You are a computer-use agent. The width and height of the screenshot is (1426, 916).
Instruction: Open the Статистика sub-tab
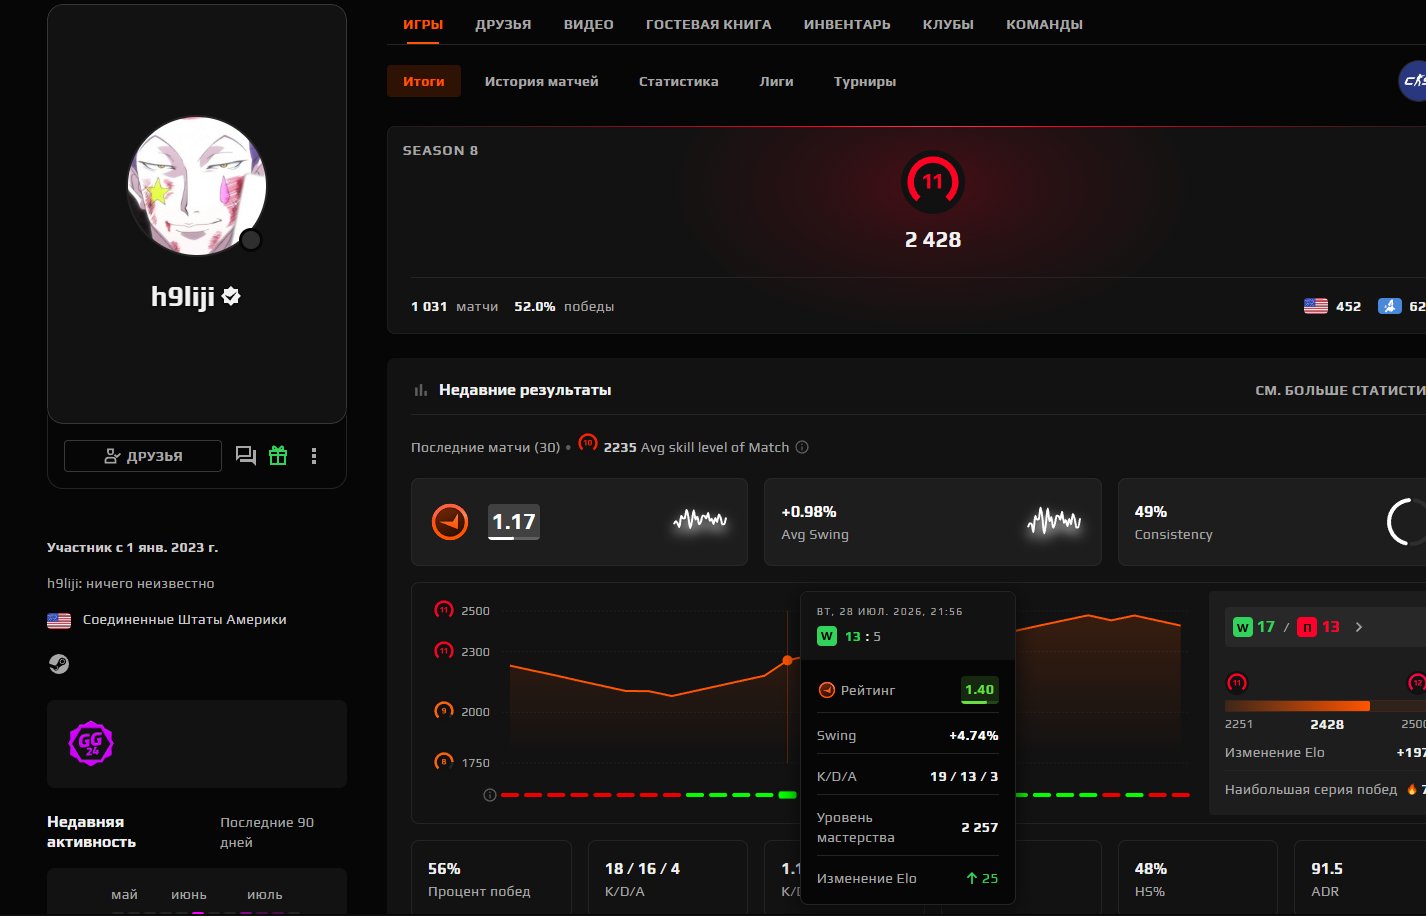coord(678,81)
